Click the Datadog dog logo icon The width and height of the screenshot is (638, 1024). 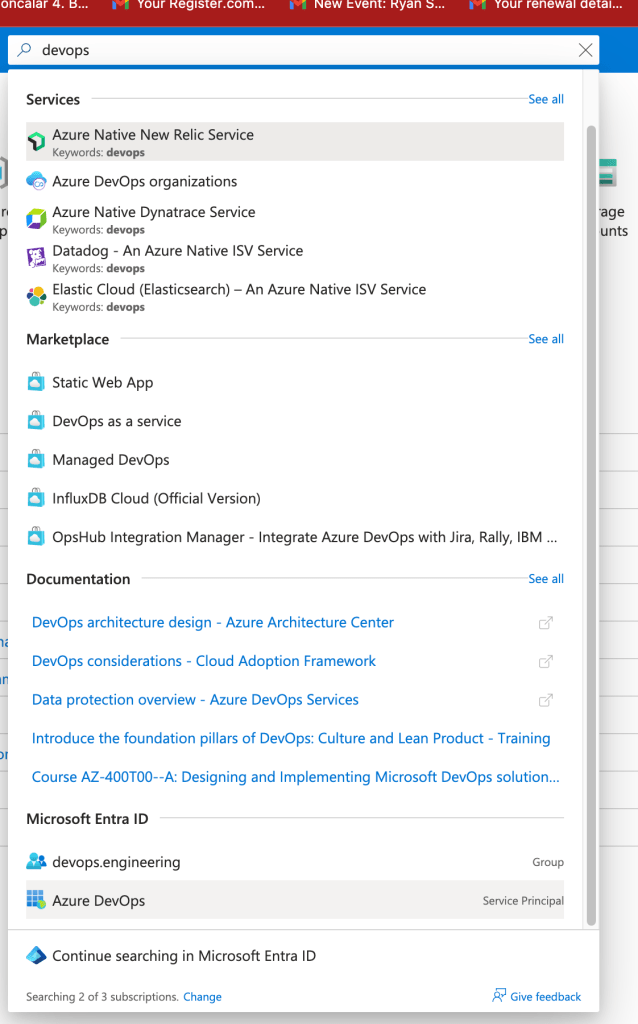pos(37,257)
